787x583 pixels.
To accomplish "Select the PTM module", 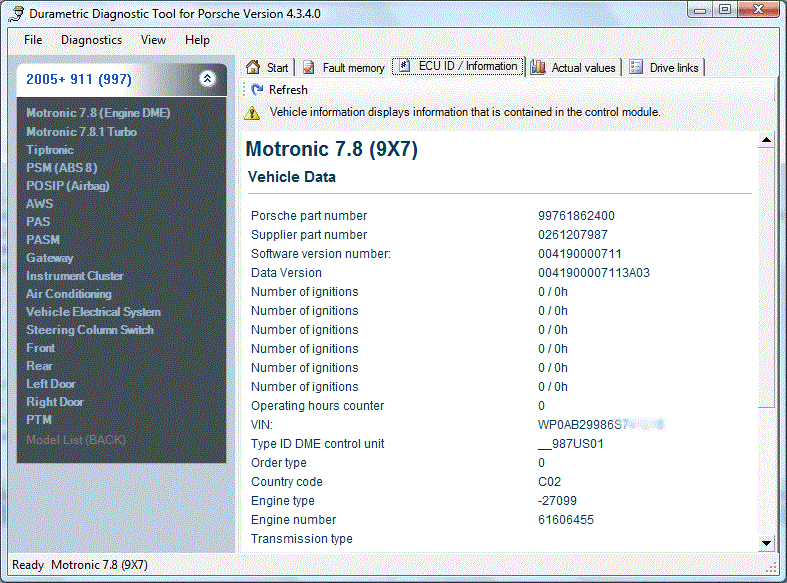I will [x=39, y=419].
